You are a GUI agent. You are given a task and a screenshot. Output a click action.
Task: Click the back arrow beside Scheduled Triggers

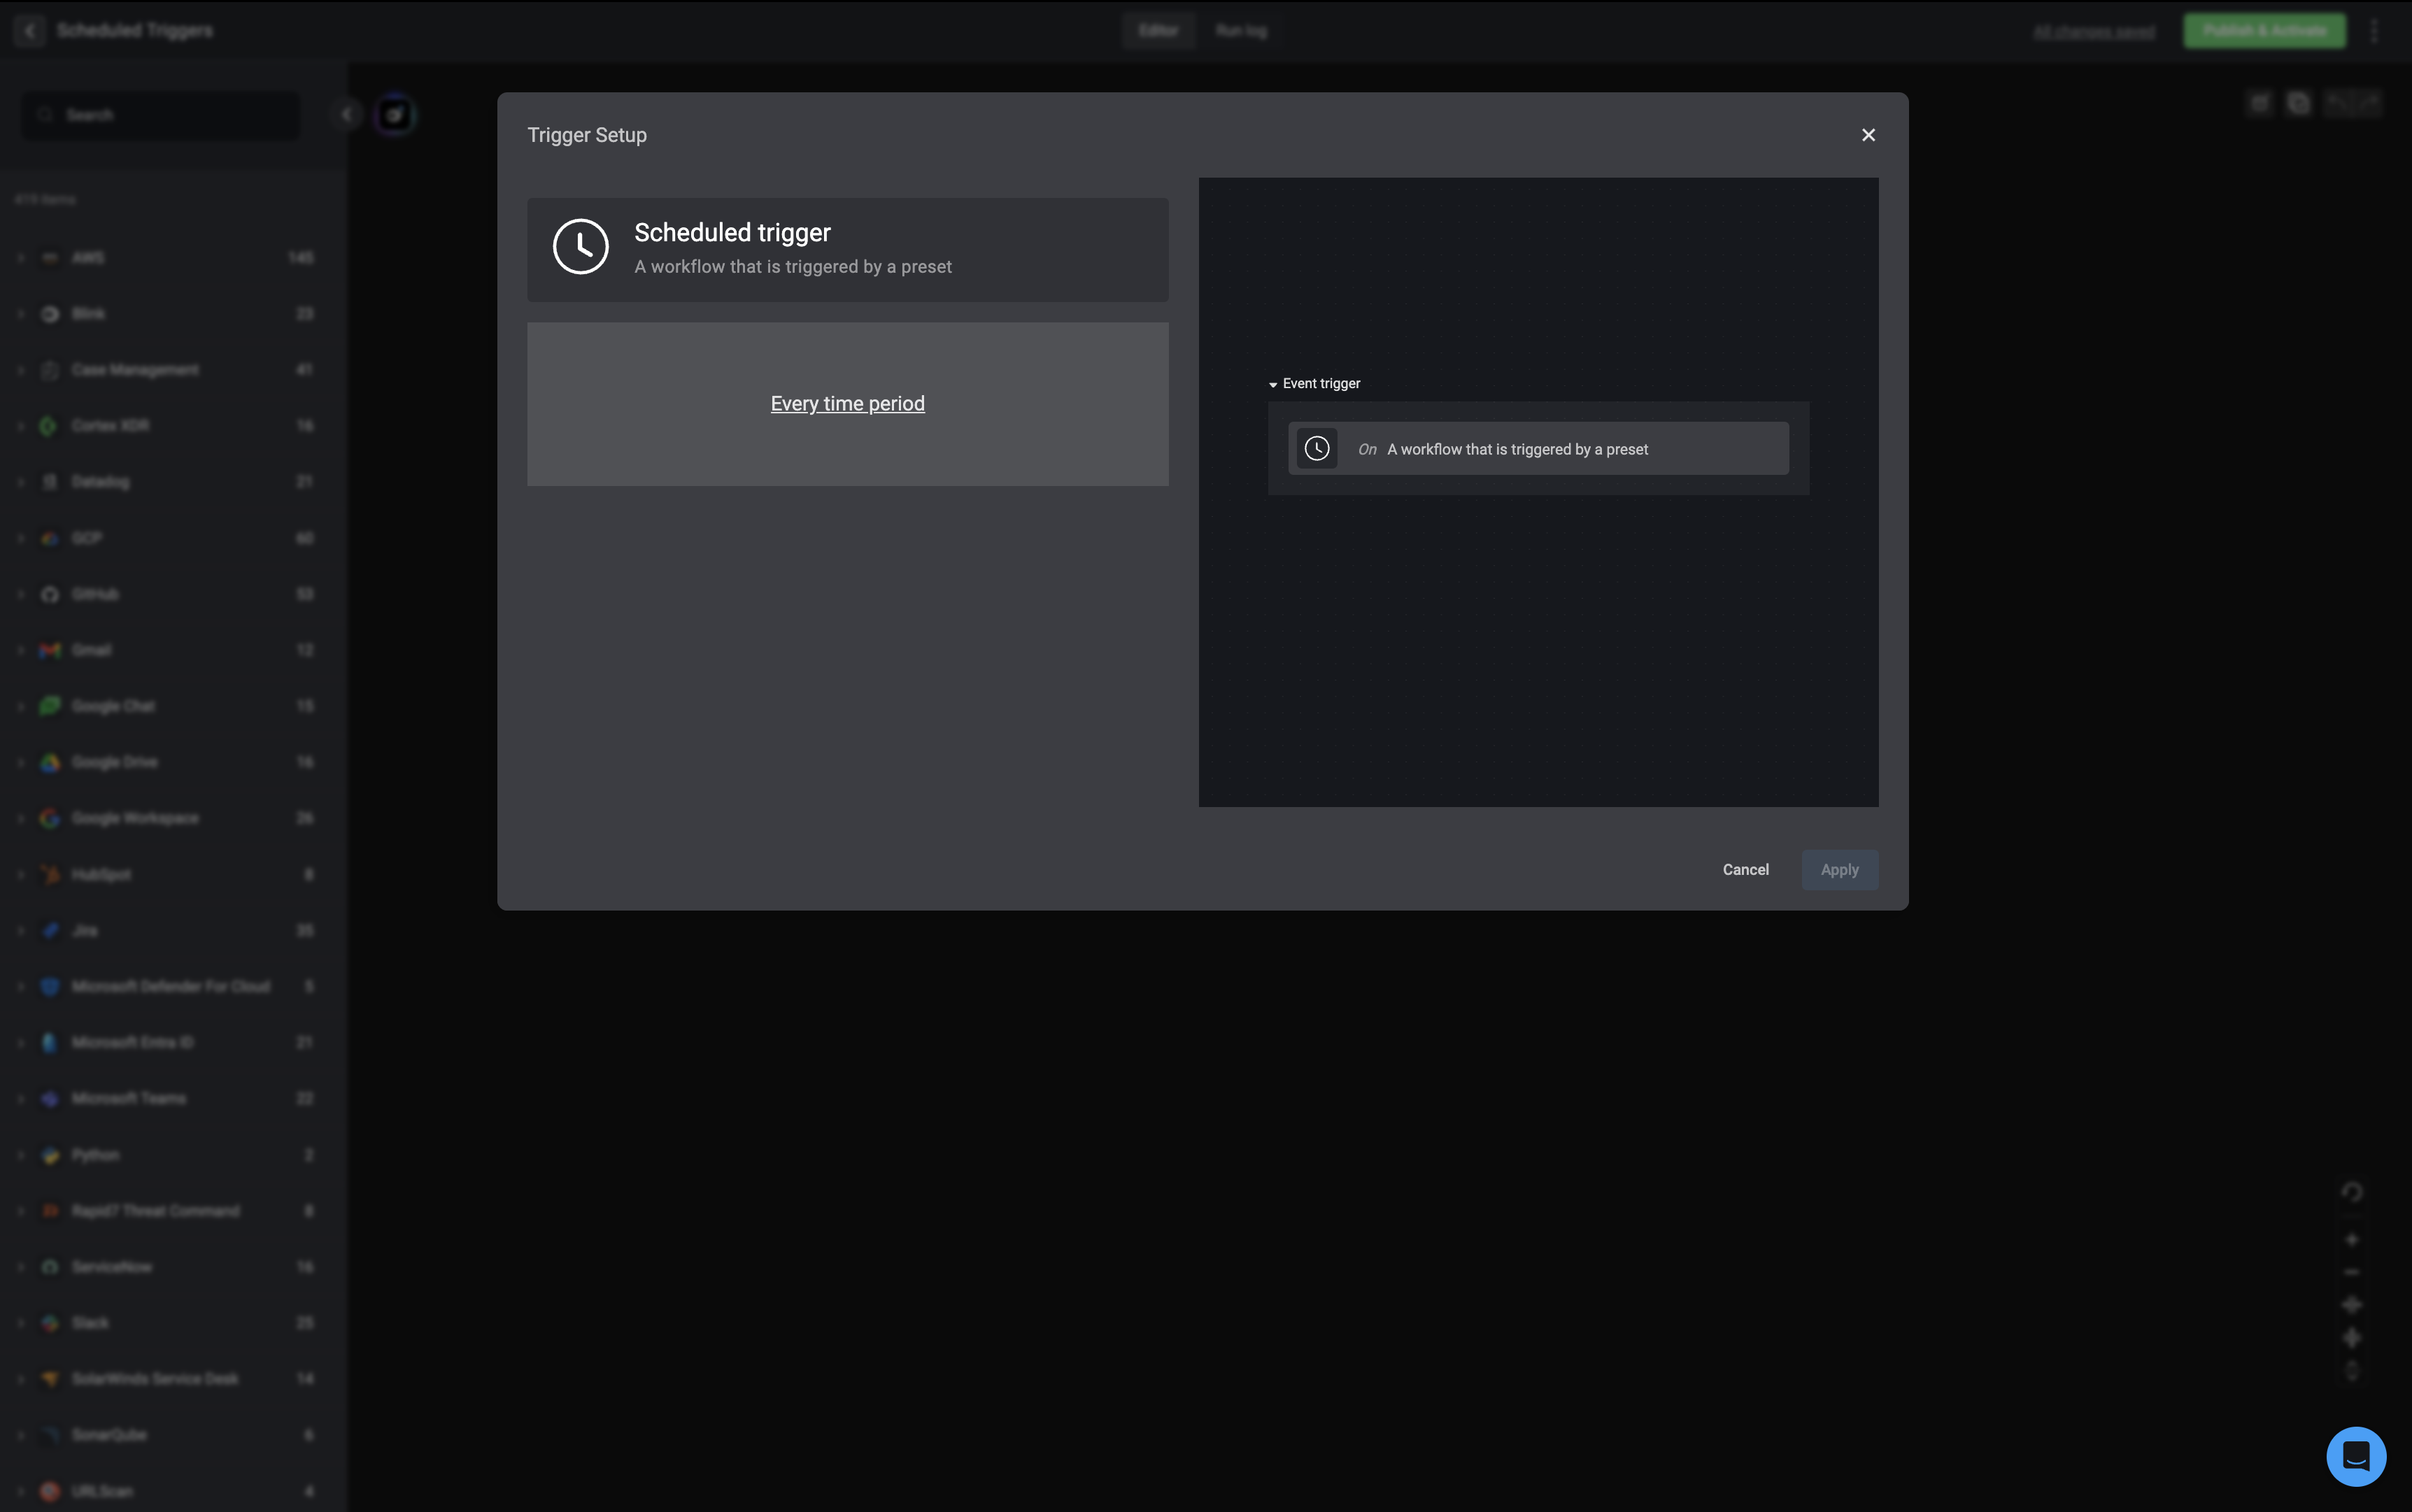[30, 31]
